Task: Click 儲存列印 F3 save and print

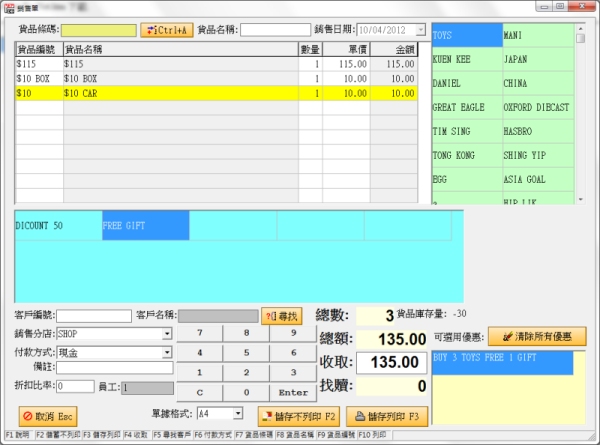Action: point(387,416)
